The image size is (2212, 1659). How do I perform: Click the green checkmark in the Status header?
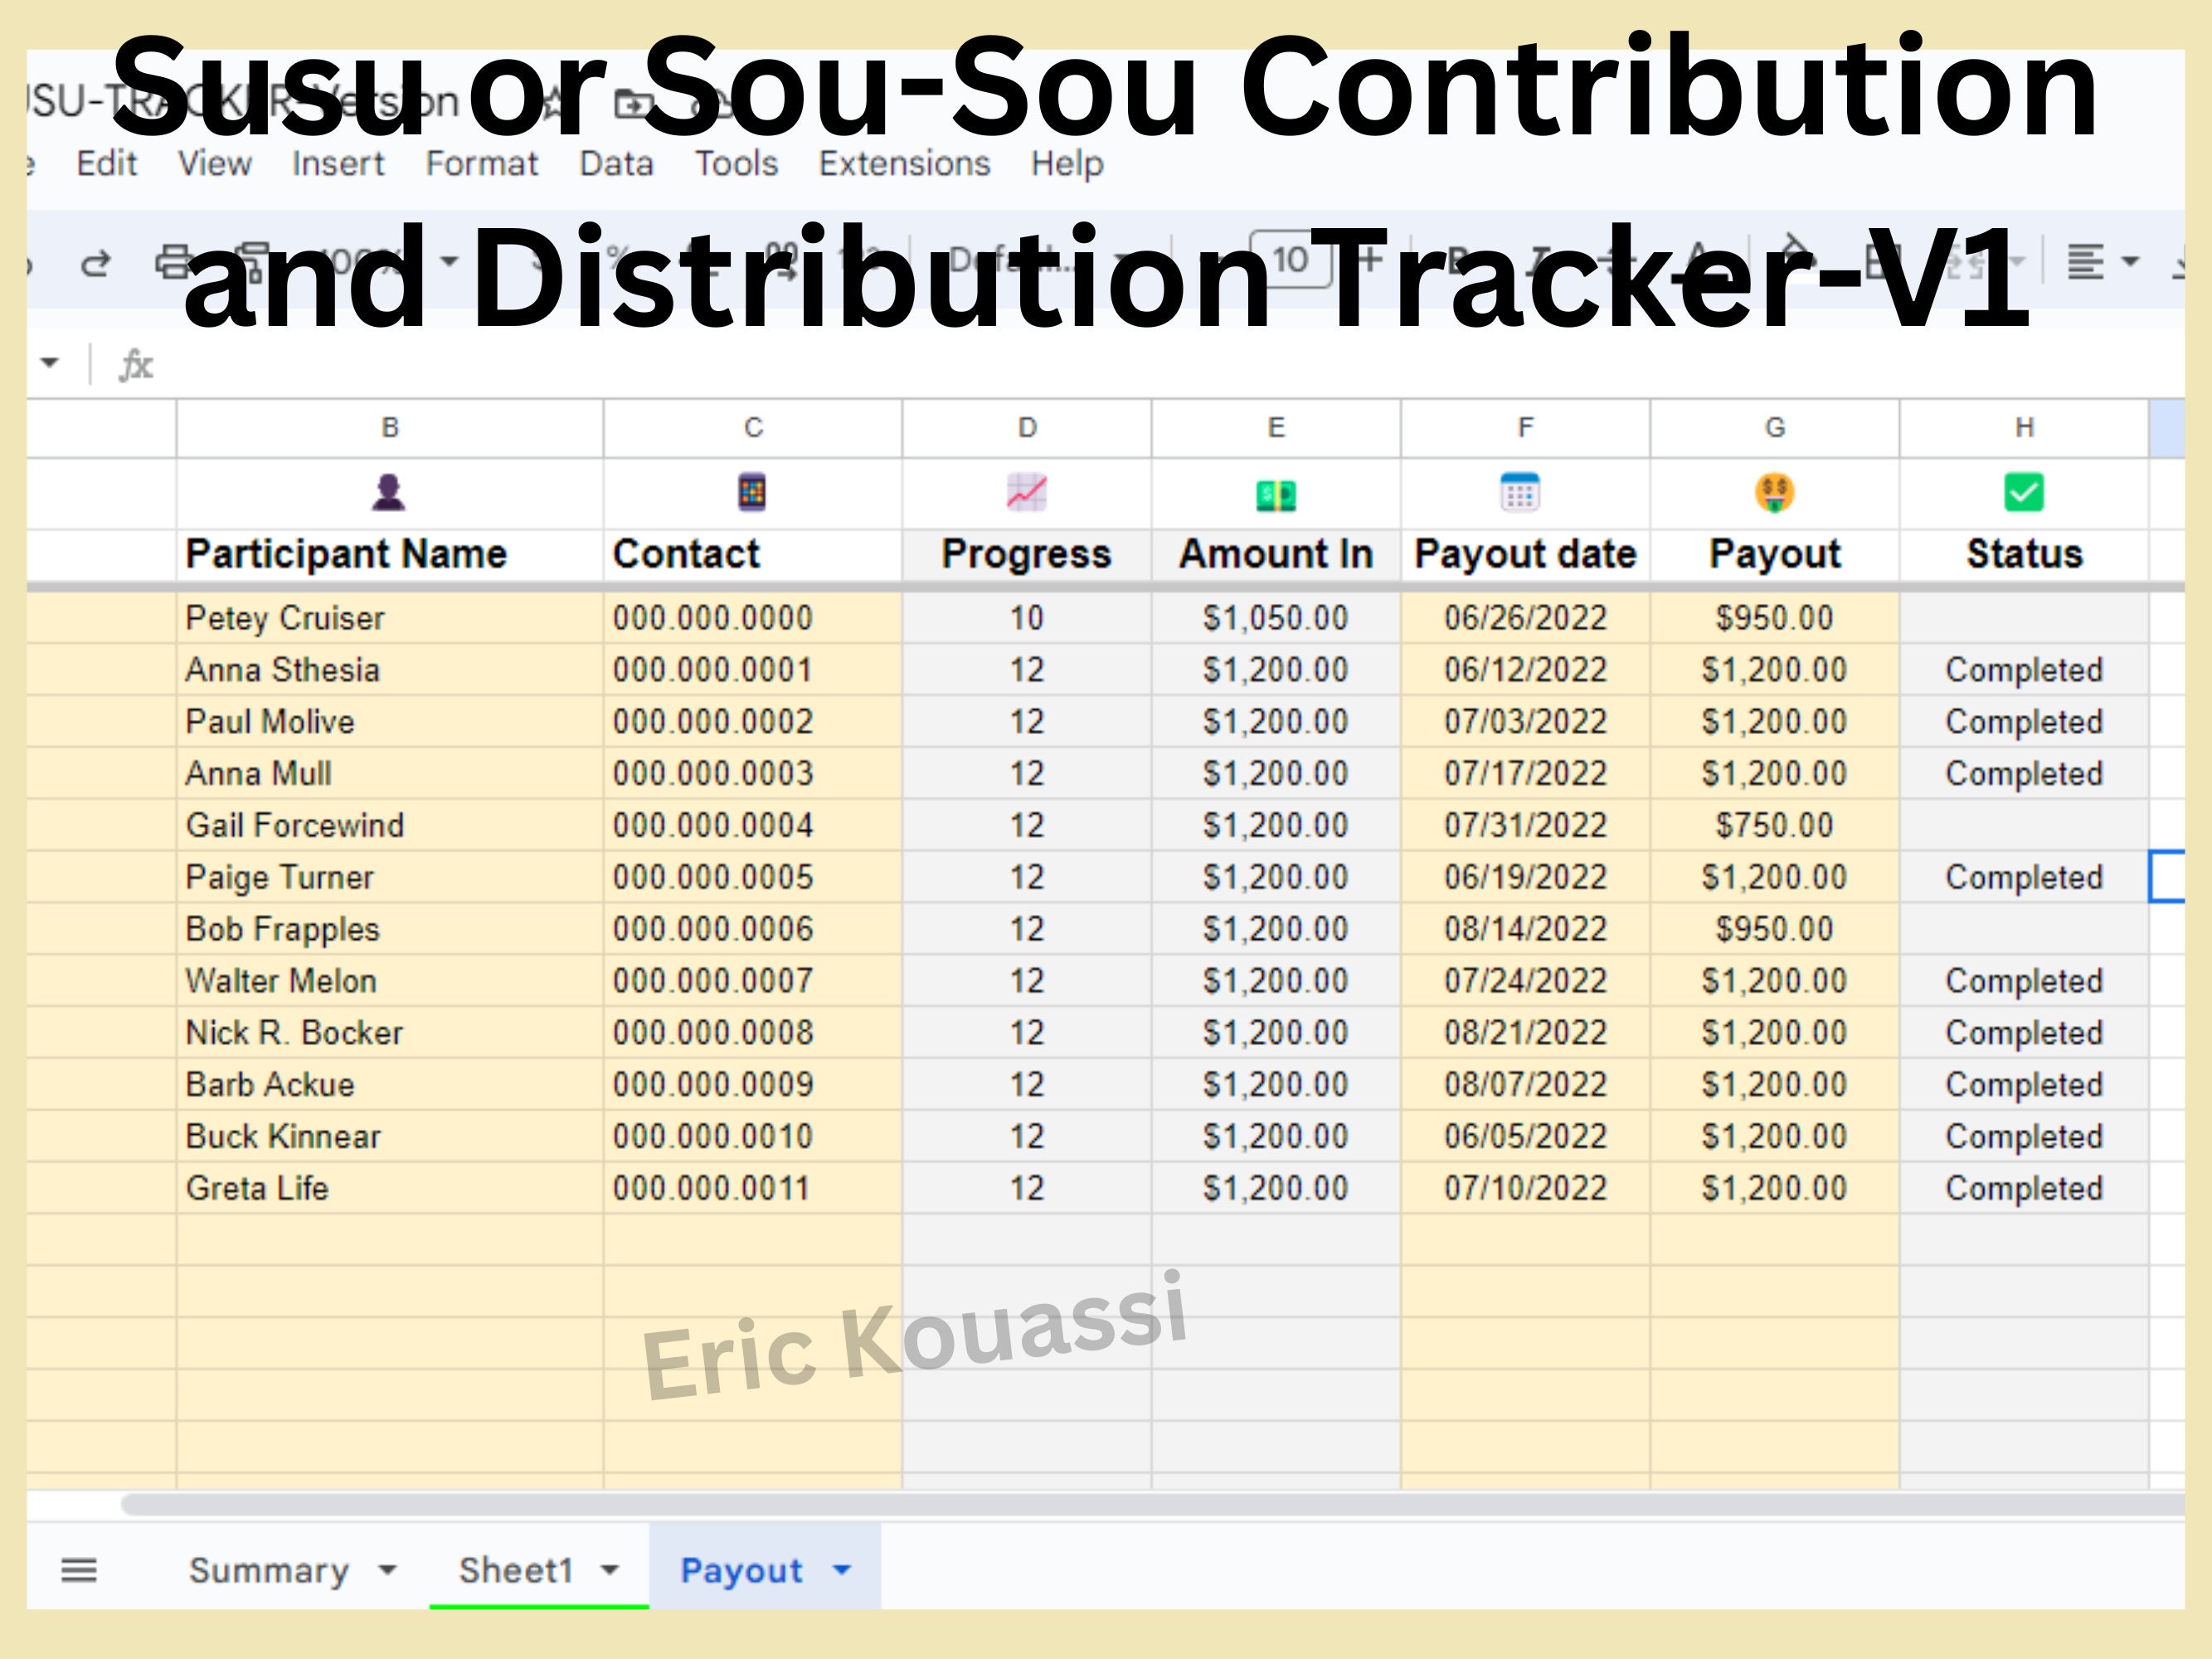click(x=2023, y=492)
